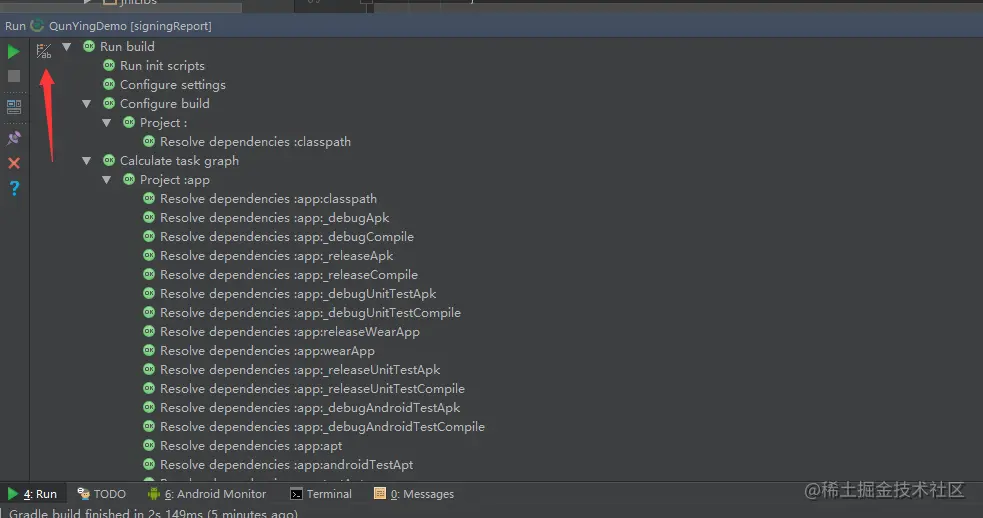The width and height of the screenshot is (983, 518).
Task: Select the QunYingDemo [signingReport] run title
Action: click(x=130, y=26)
